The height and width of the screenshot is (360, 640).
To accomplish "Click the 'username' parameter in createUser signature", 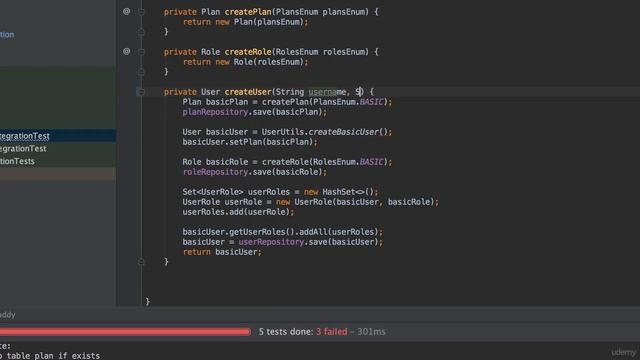I will 327,92.
